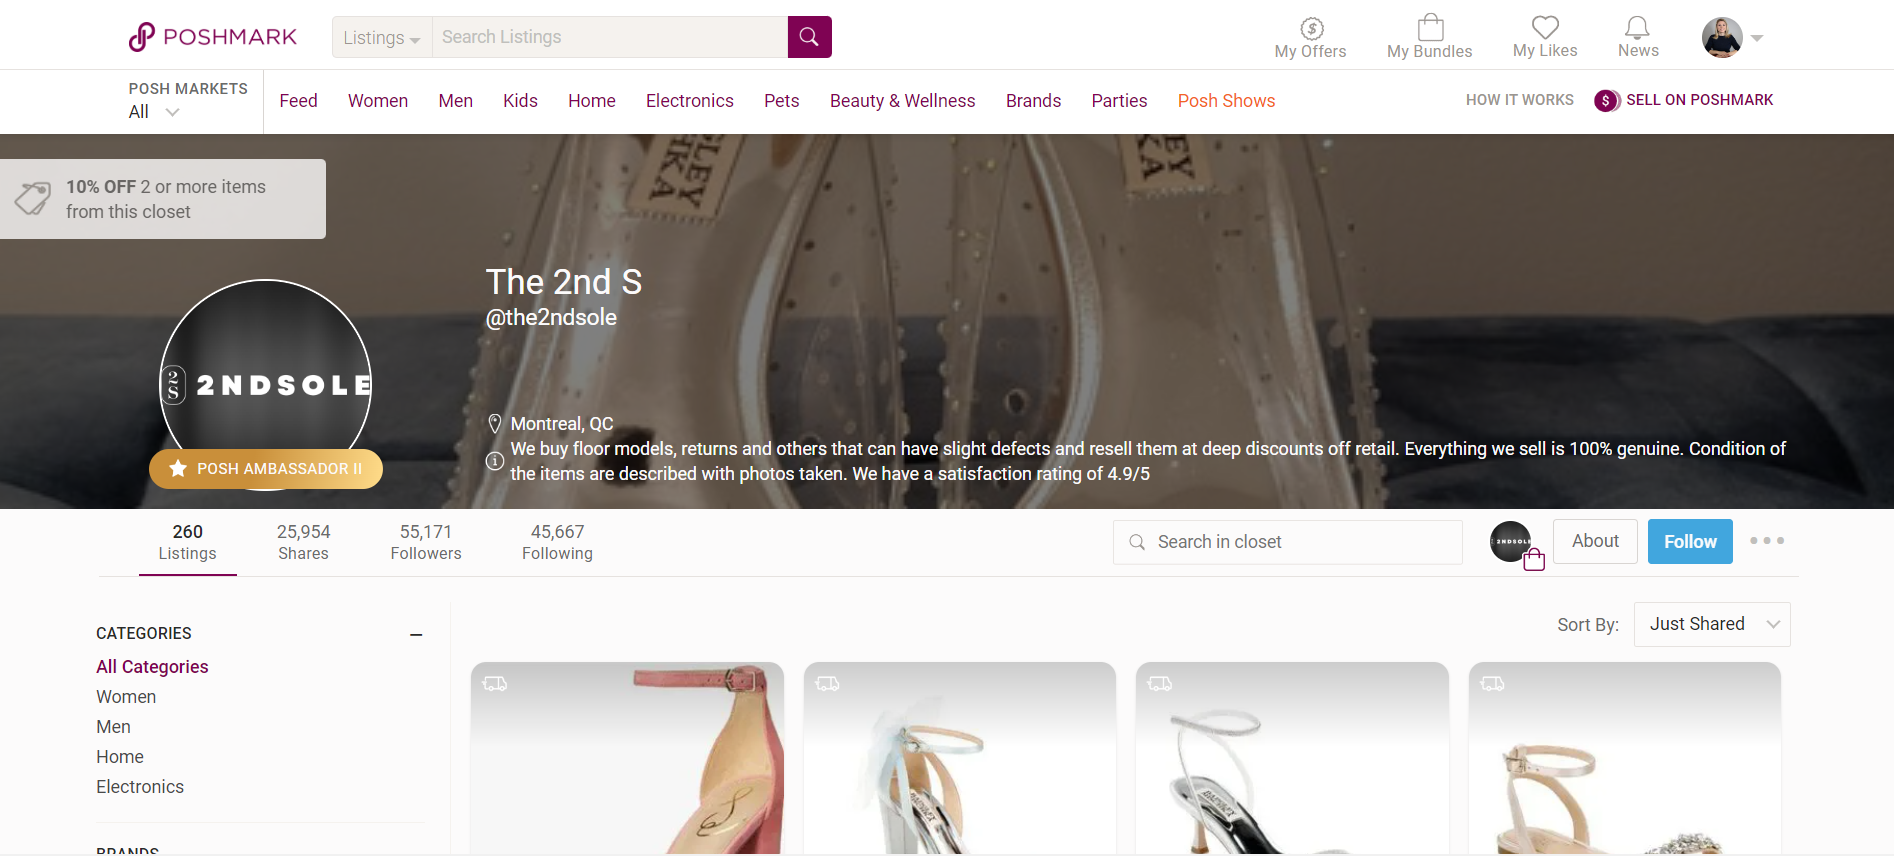
Task: Select the Followers tab
Action: click(426, 542)
